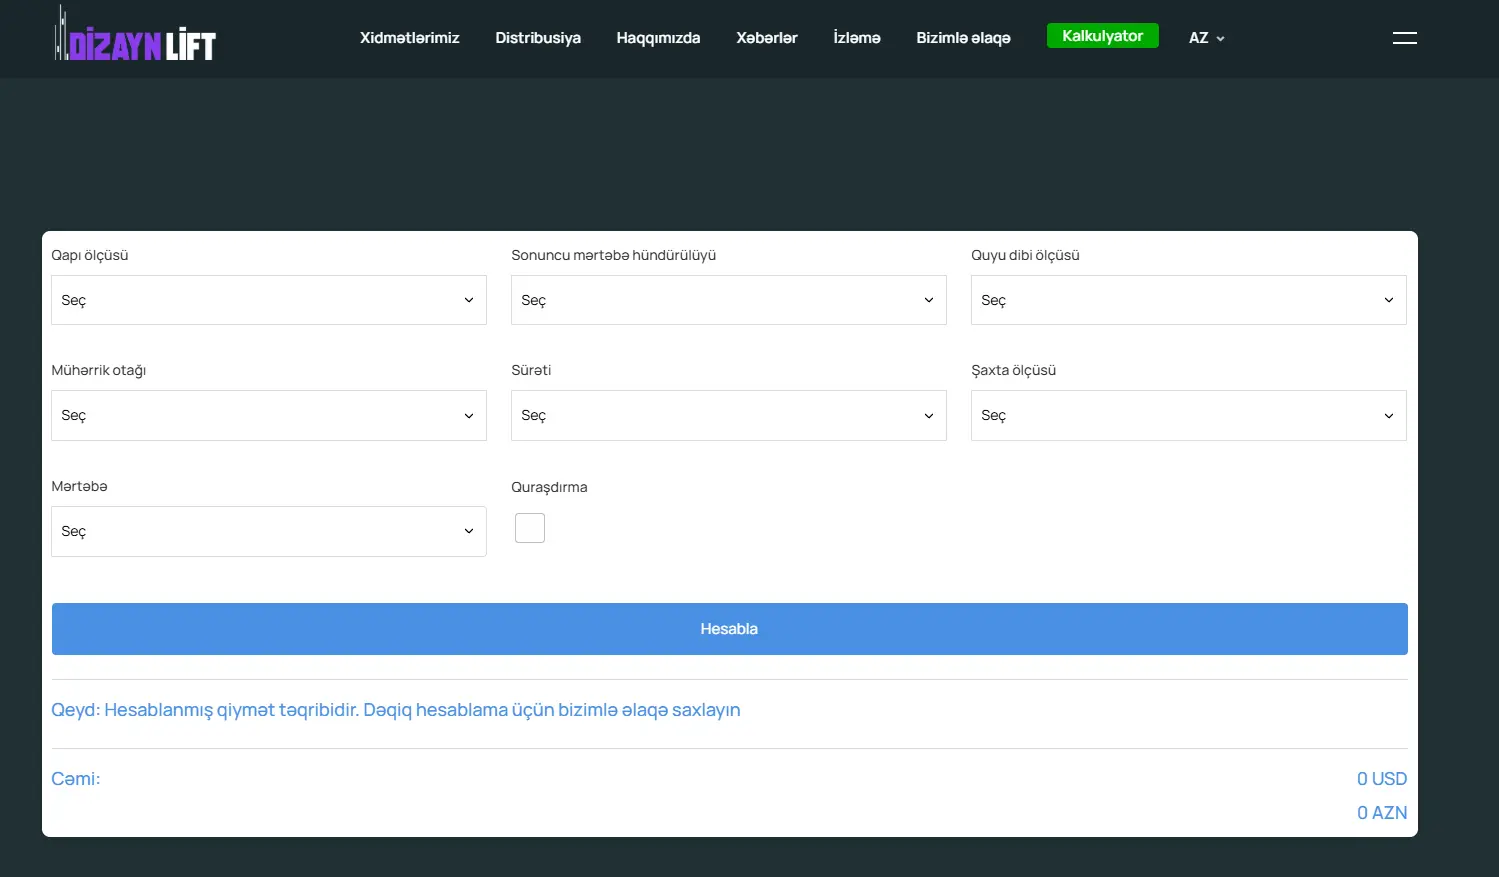The image size is (1499, 877).
Task: Click the Dizayn Lift logo
Action: click(135, 38)
